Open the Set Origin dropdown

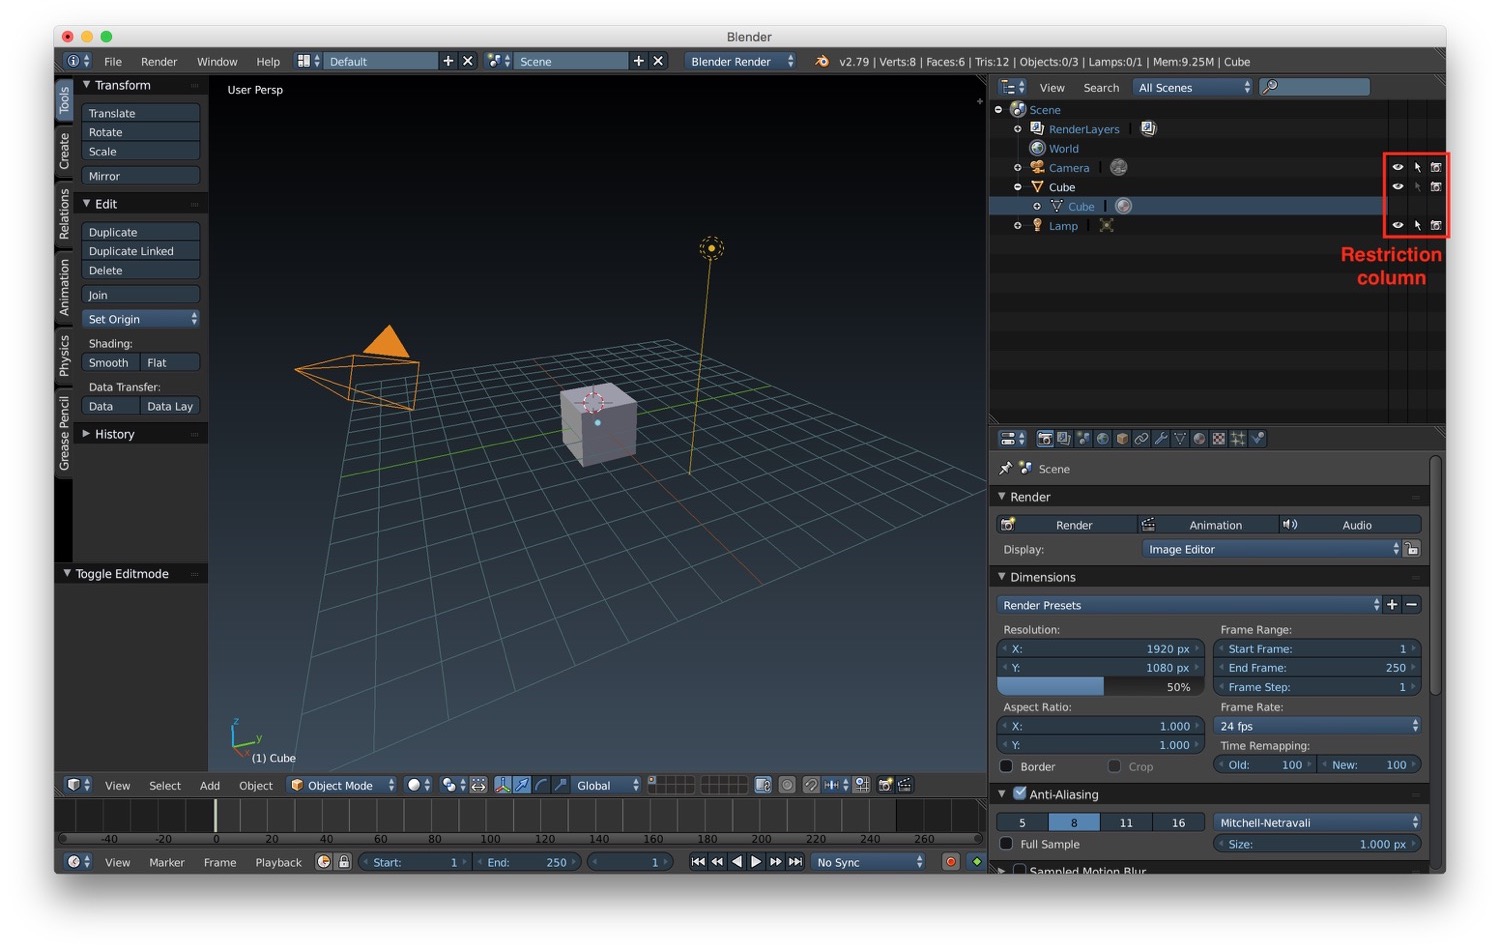pyautogui.click(x=141, y=319)
